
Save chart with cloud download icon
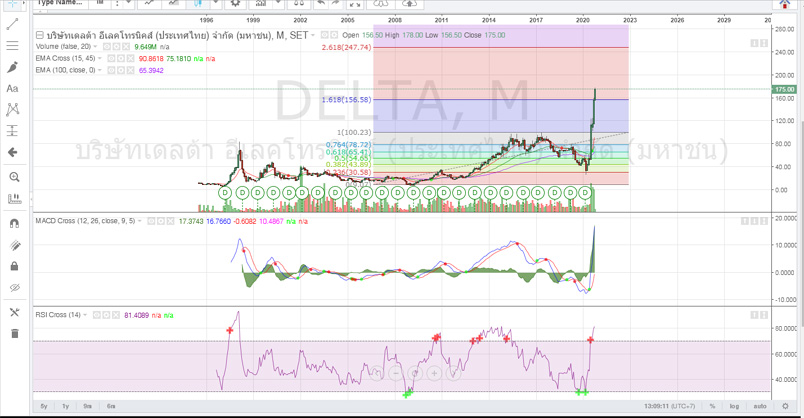click(380, 4)
